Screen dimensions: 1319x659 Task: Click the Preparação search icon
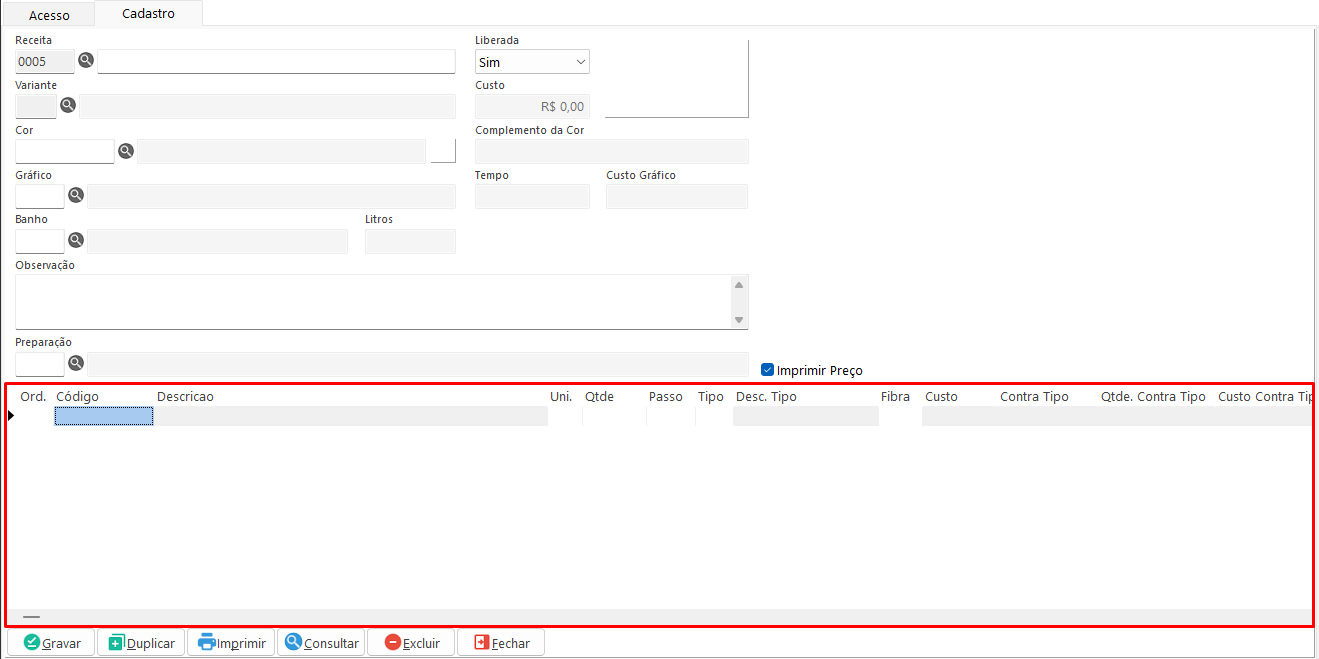coord(76,363)
